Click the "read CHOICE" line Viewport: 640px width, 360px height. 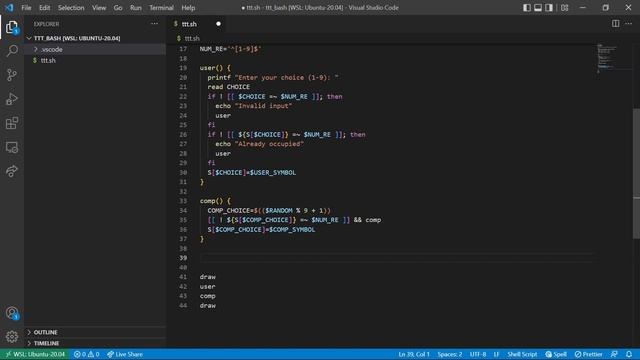point(229,87)
